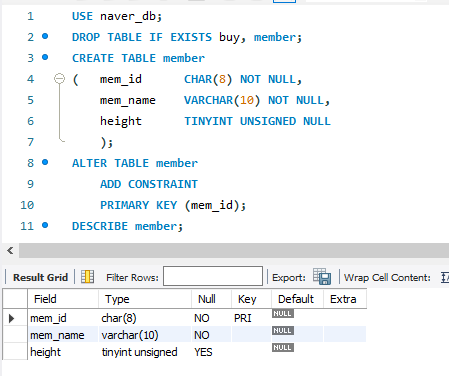449x376 pixels.
Task: Click the PRI key cell
Action: pyautogui.click(x=251, y=318)
